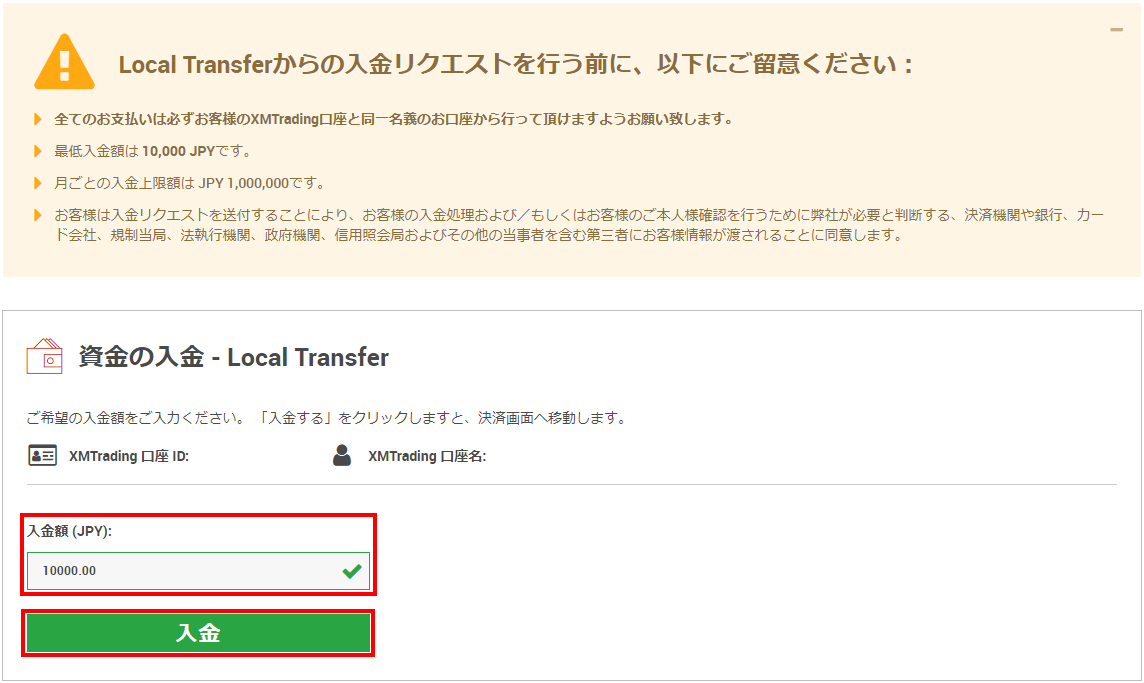Click the 入金額 (JPY) amount input field

[198, 571]
